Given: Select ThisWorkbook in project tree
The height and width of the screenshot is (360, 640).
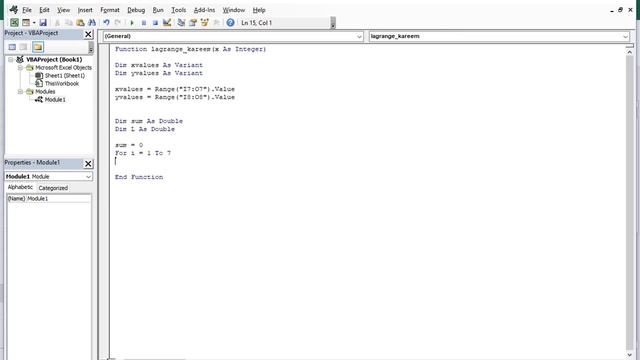Looking at the screenshot, I should 62,84.
